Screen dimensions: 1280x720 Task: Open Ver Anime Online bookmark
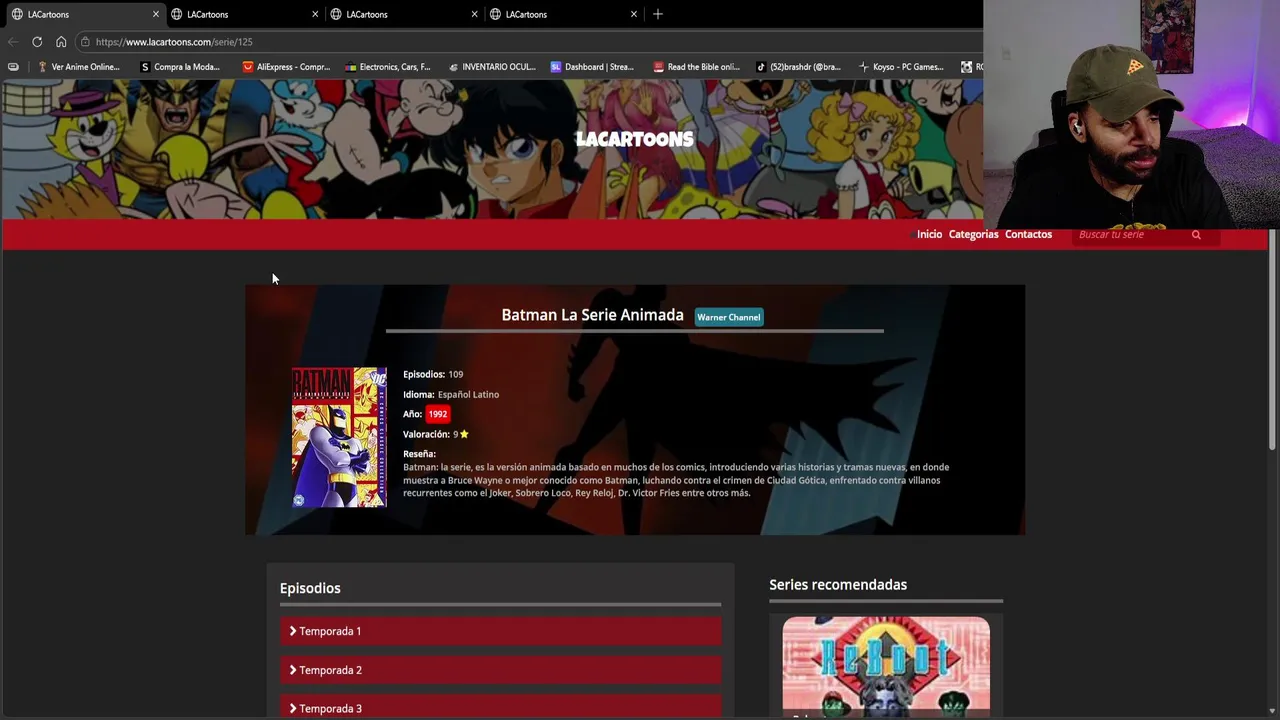pos(78,67)
